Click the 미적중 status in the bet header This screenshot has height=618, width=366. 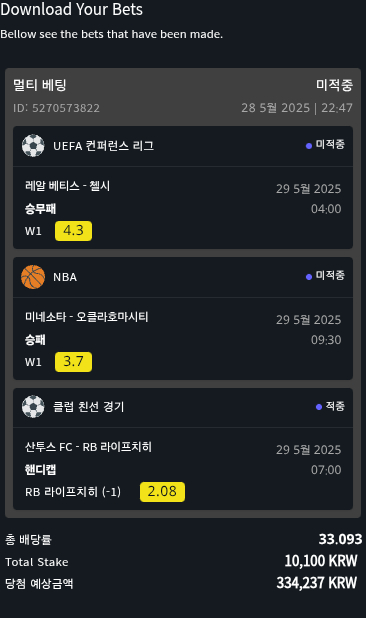(334, 85)
